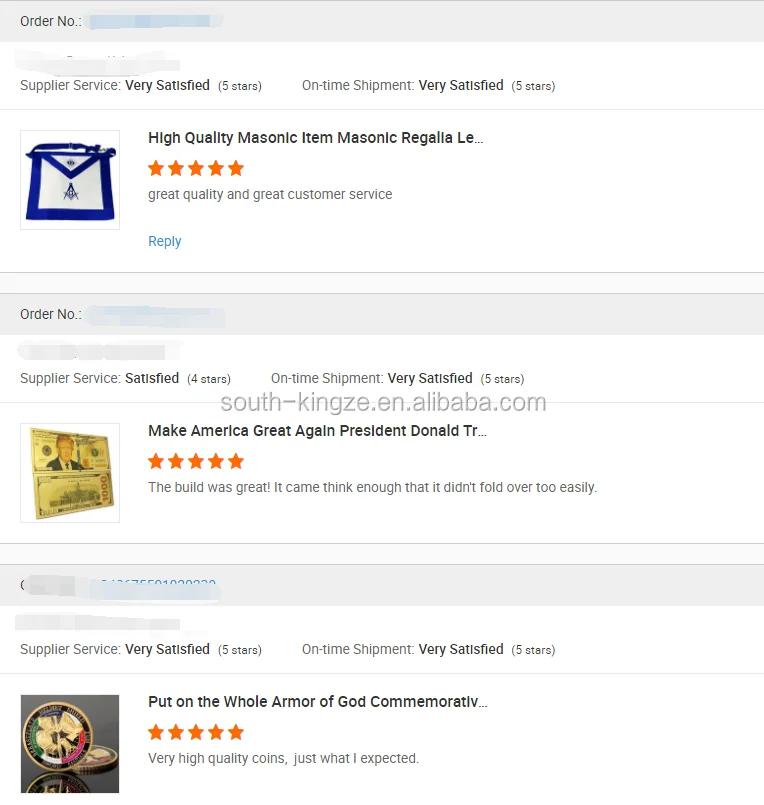Open the Armor of God coin thumbnail
The width and height of the screenshot is (764, 805).
[x=70, y=744]
